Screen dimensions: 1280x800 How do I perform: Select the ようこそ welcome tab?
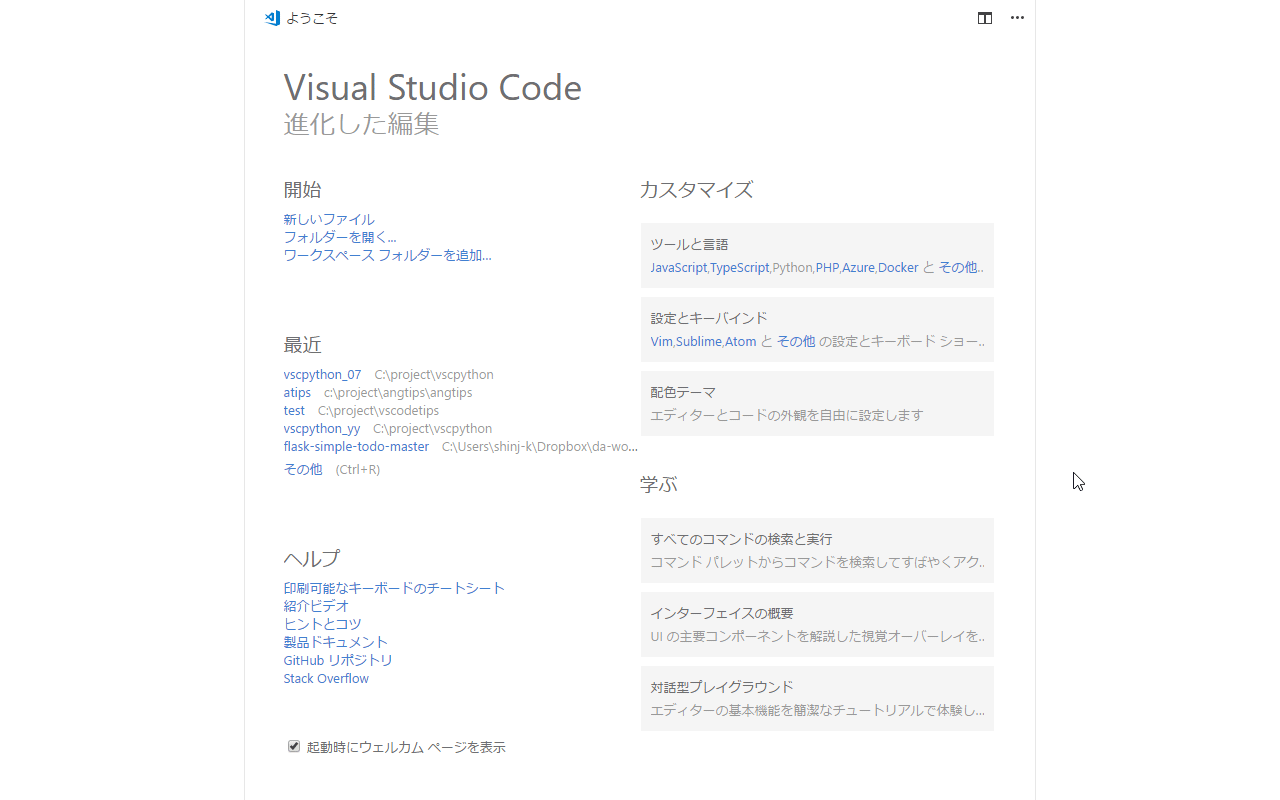[x=312, y=18]
